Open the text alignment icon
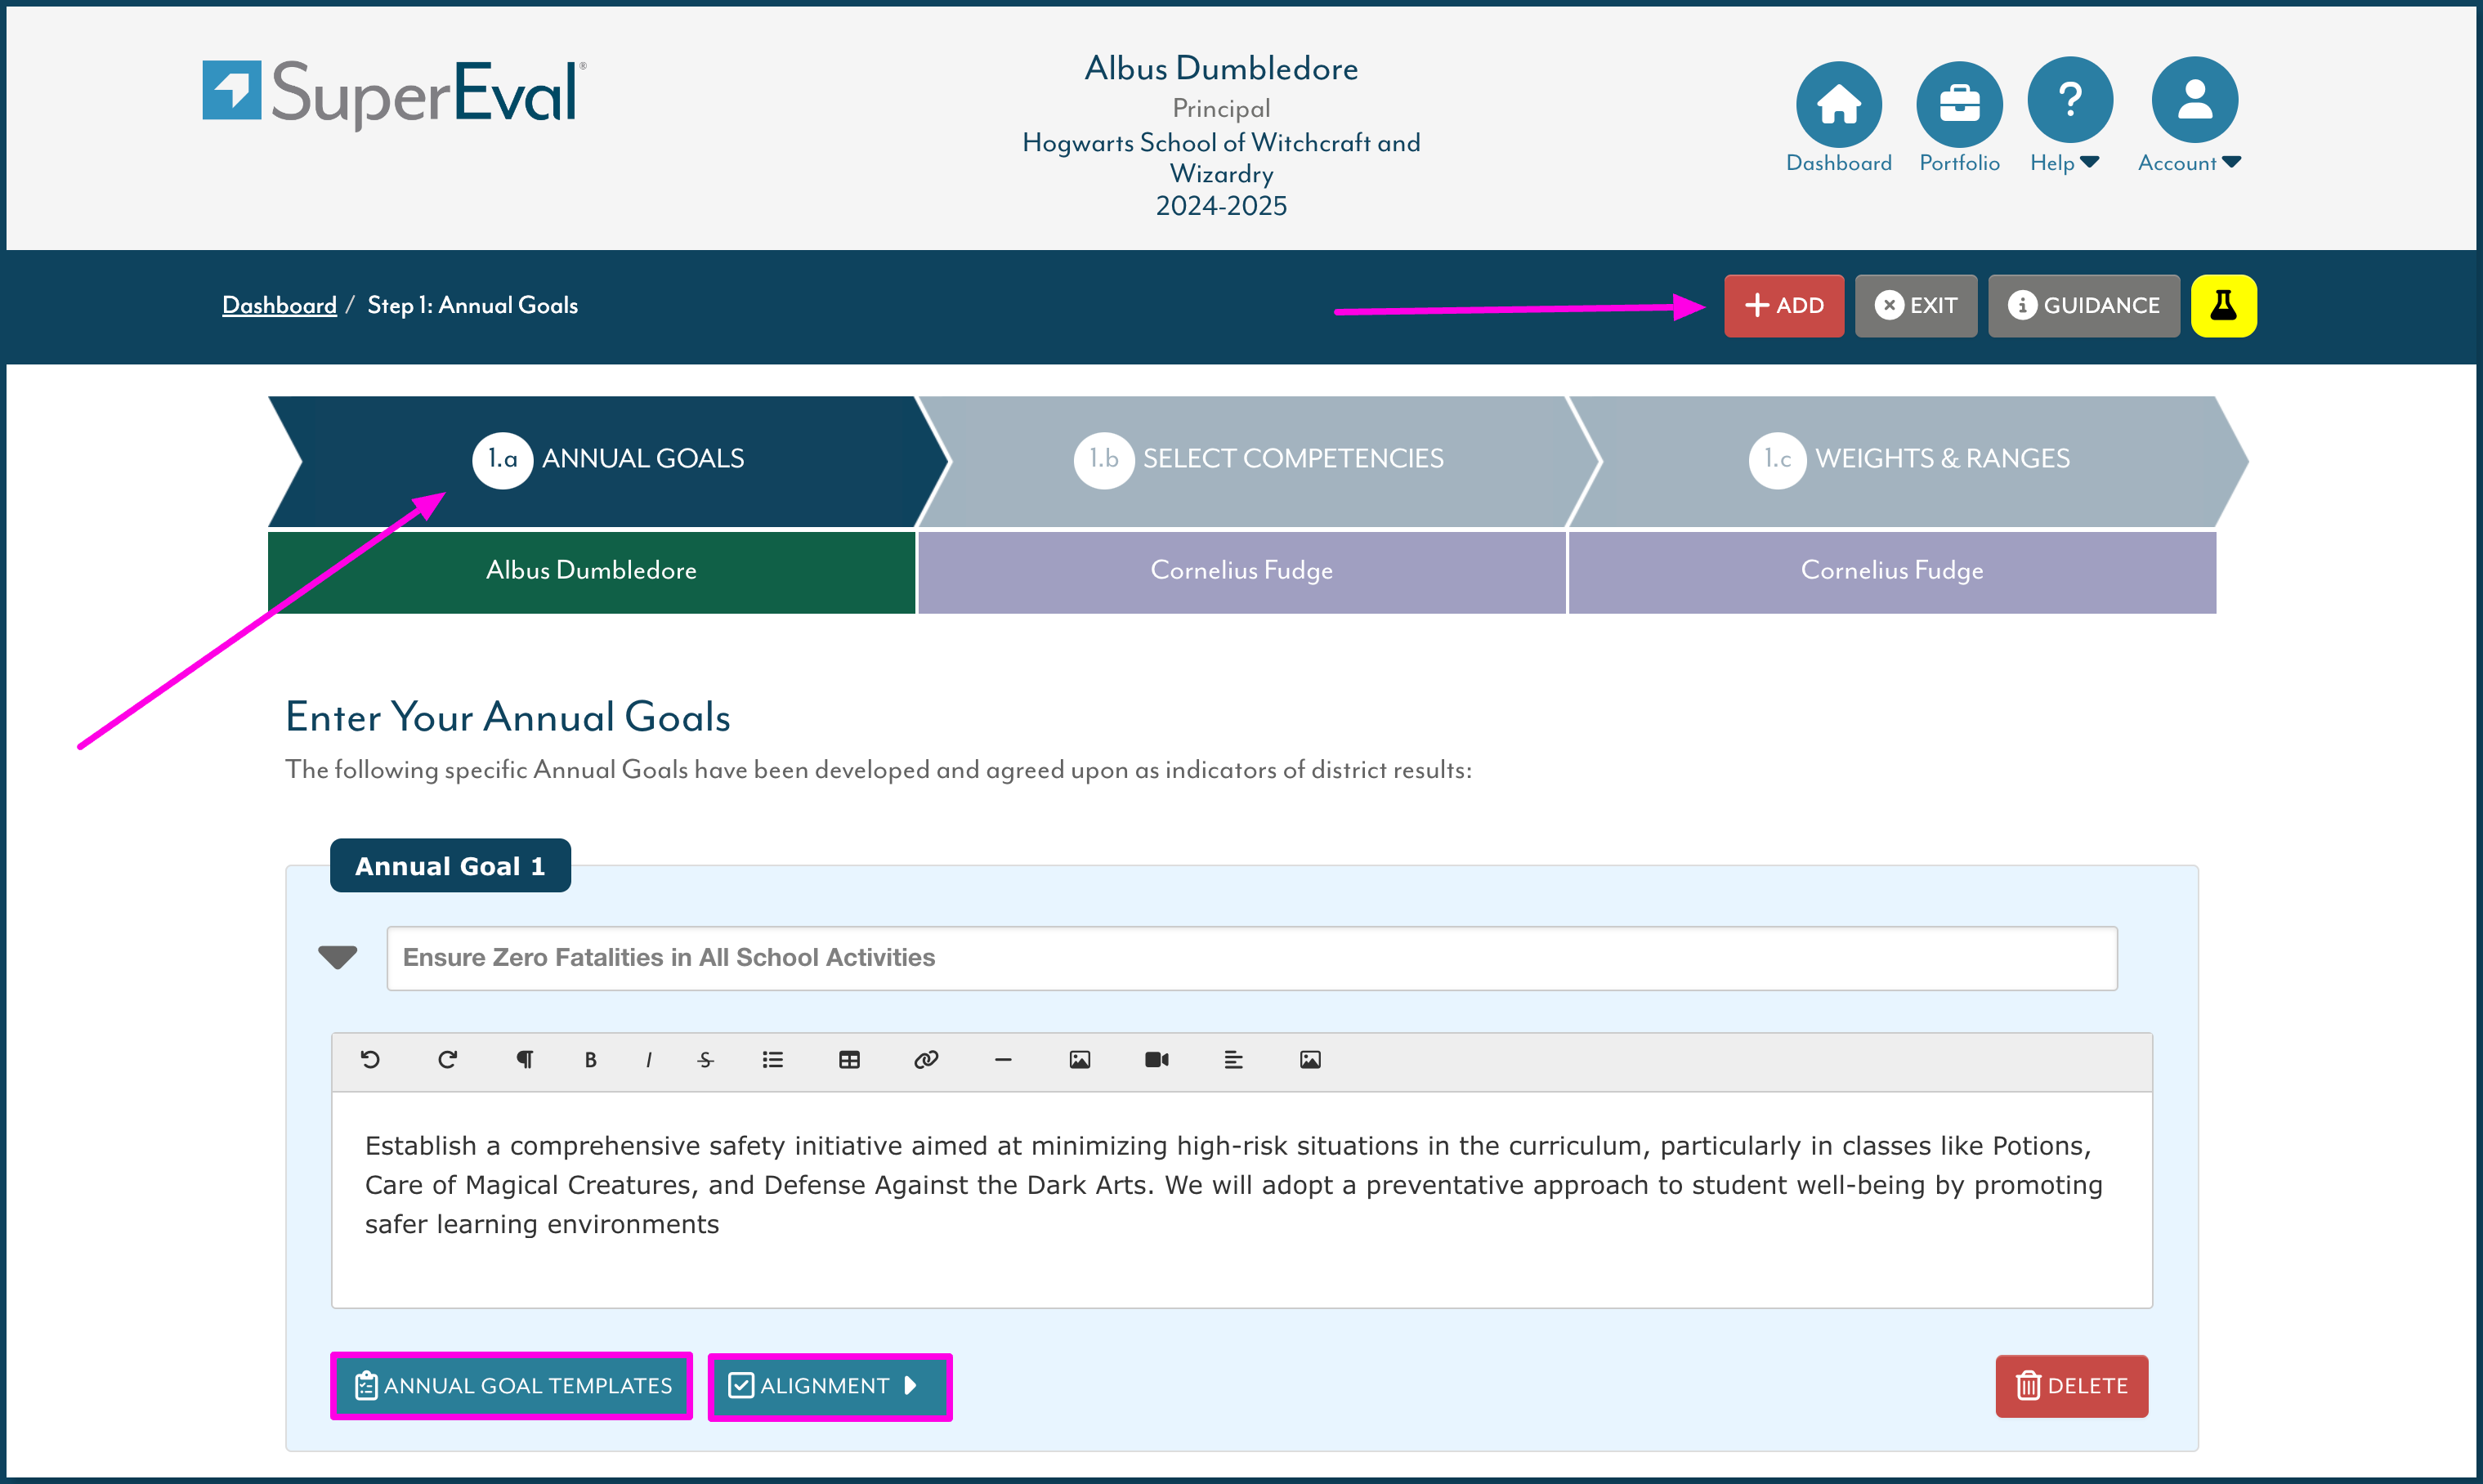This screenshot has width=2483, height=1484. [1234, 1060]
